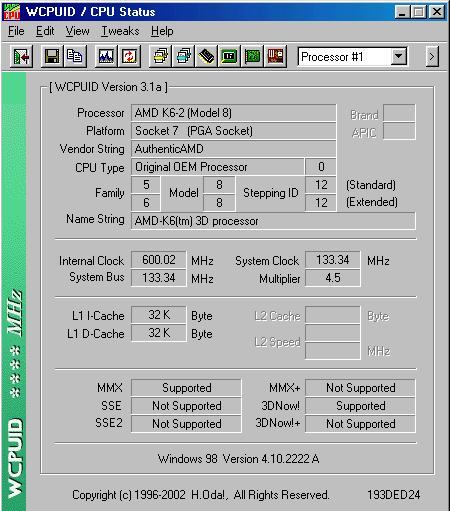Click the Extended Family value 6
Viewport: 450px width, 511px height.
(x=146, y=203)
